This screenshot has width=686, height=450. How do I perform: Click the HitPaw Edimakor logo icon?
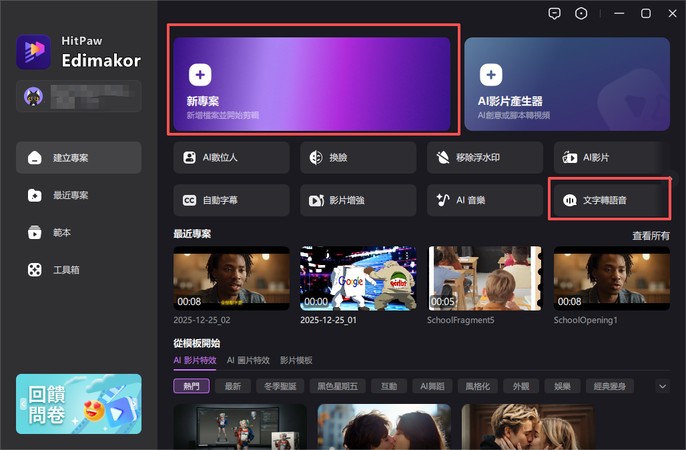pyautogui.click(x=34, y=52)
